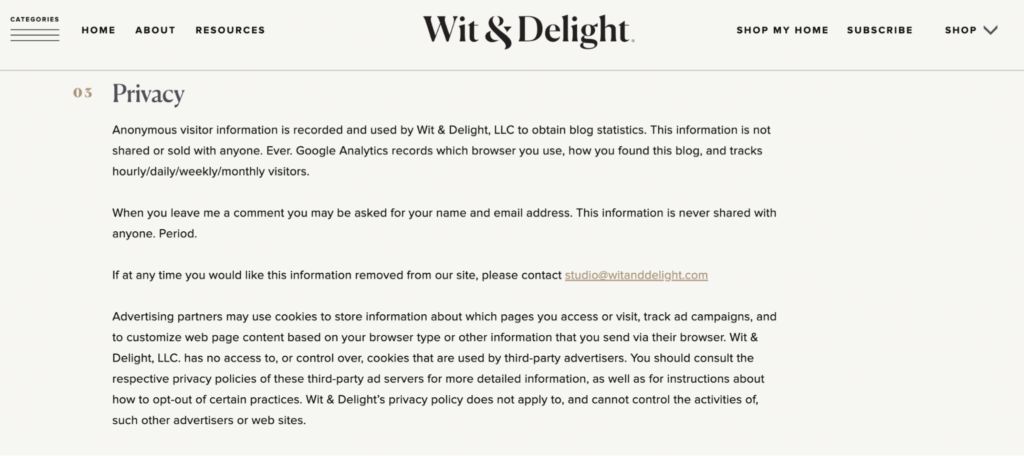Image resolution: width=1024 pixels, height=456 pixels.
Task: Open the About menu item
Action: 155,30
